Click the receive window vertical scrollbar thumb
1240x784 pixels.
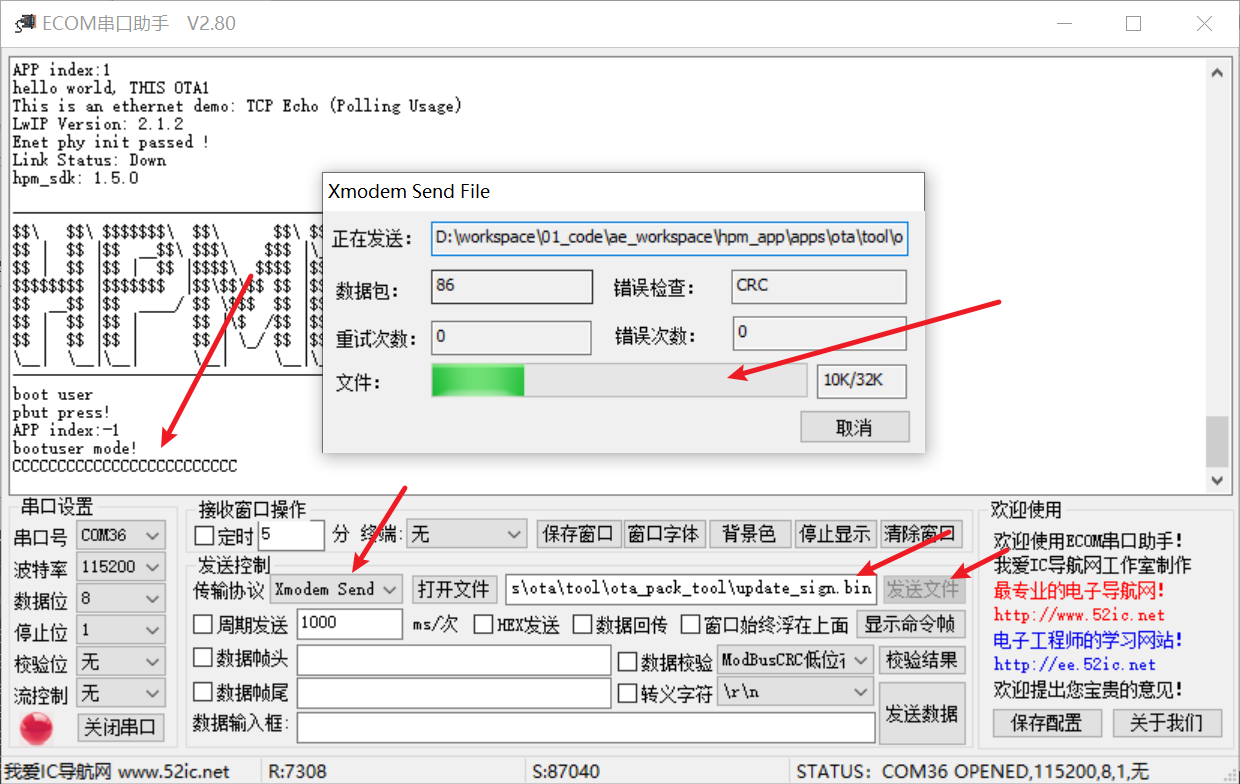click(x=1216, y=442)
